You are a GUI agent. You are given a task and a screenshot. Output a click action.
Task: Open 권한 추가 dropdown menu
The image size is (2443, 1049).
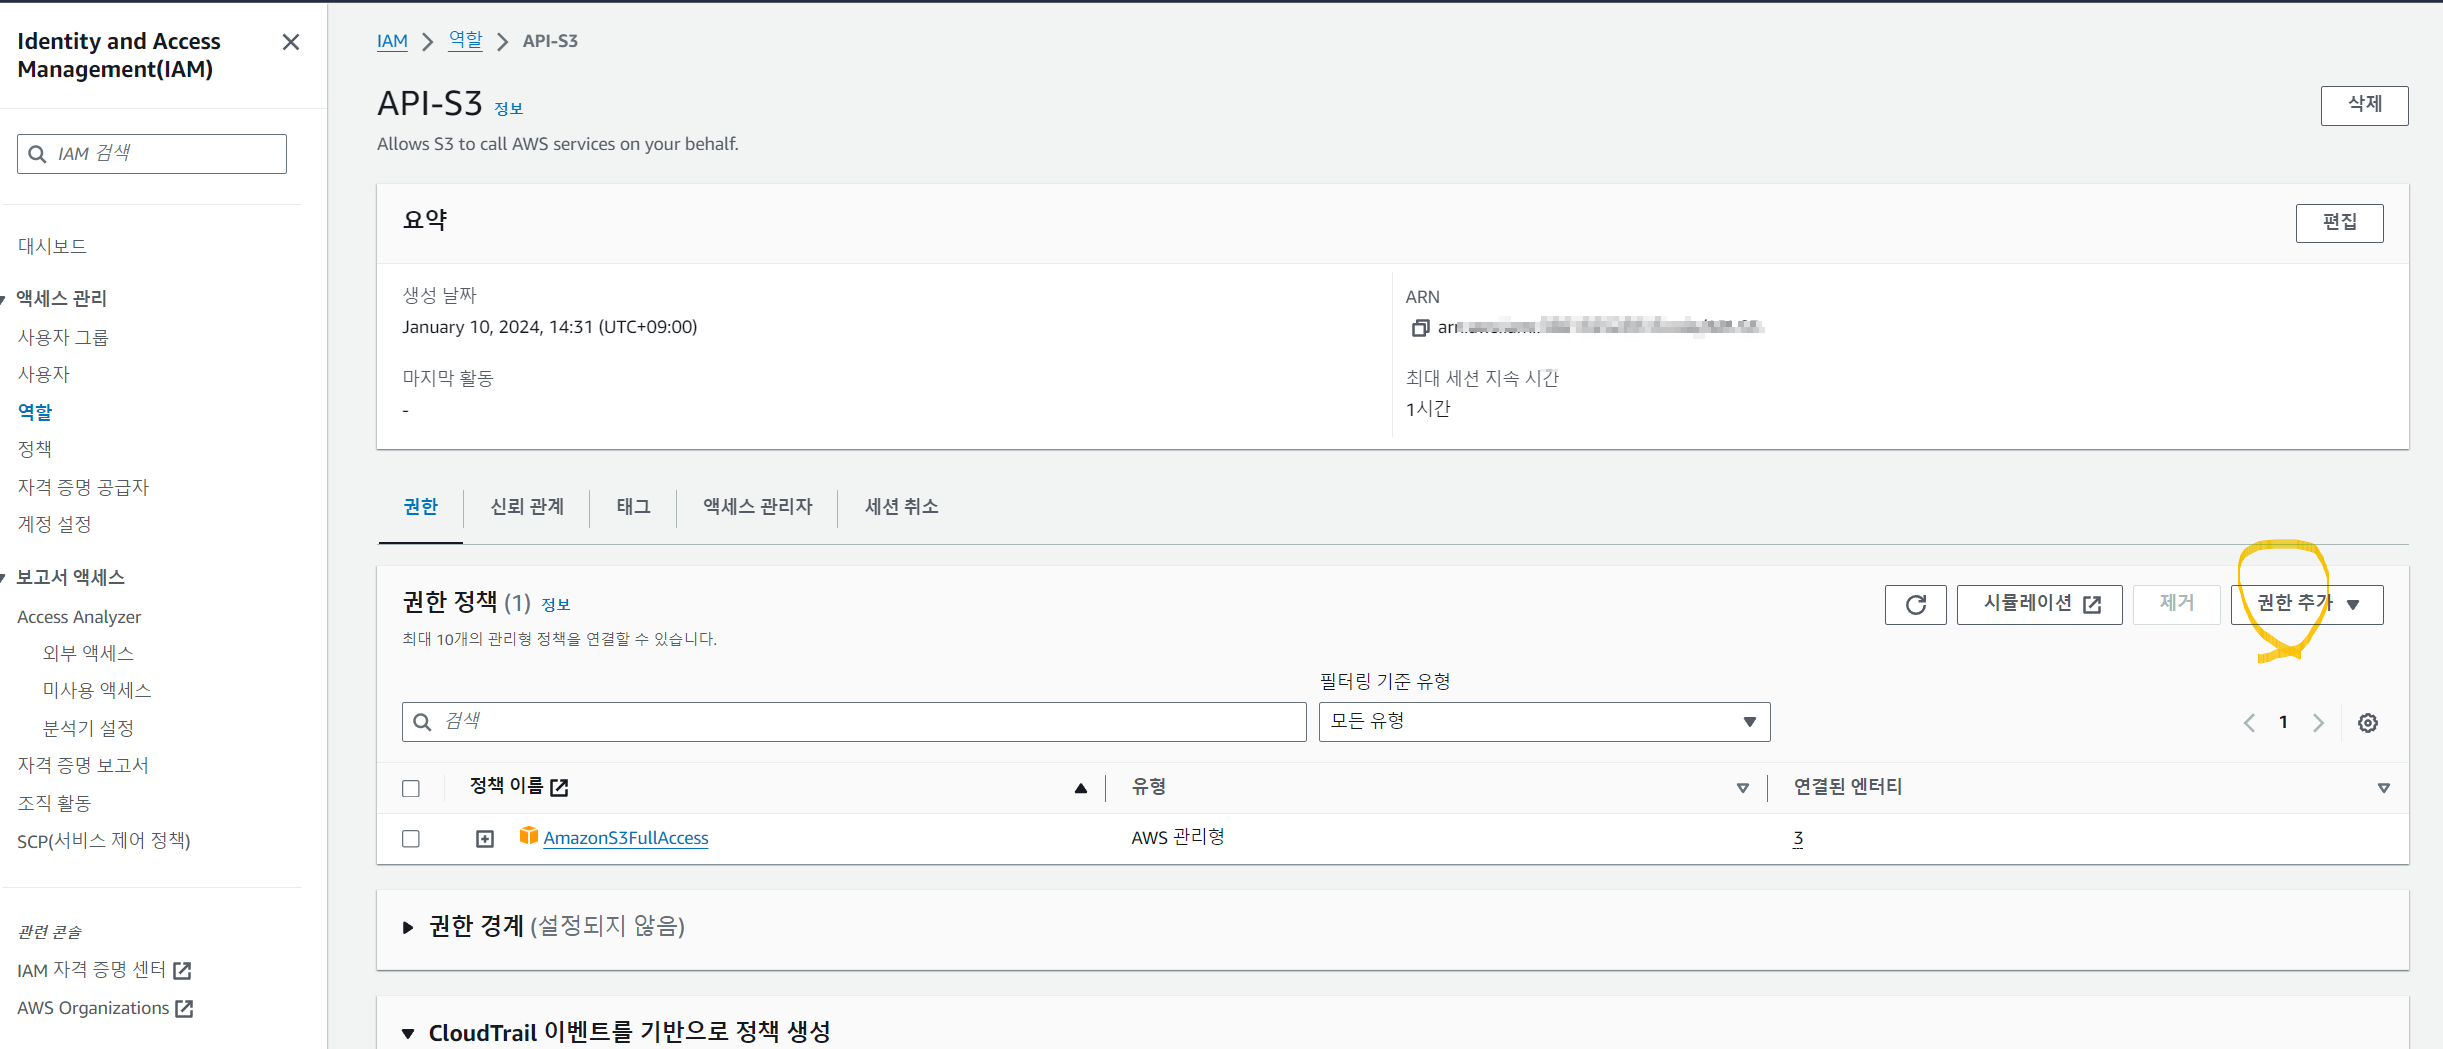click(x=2307, y=605)
